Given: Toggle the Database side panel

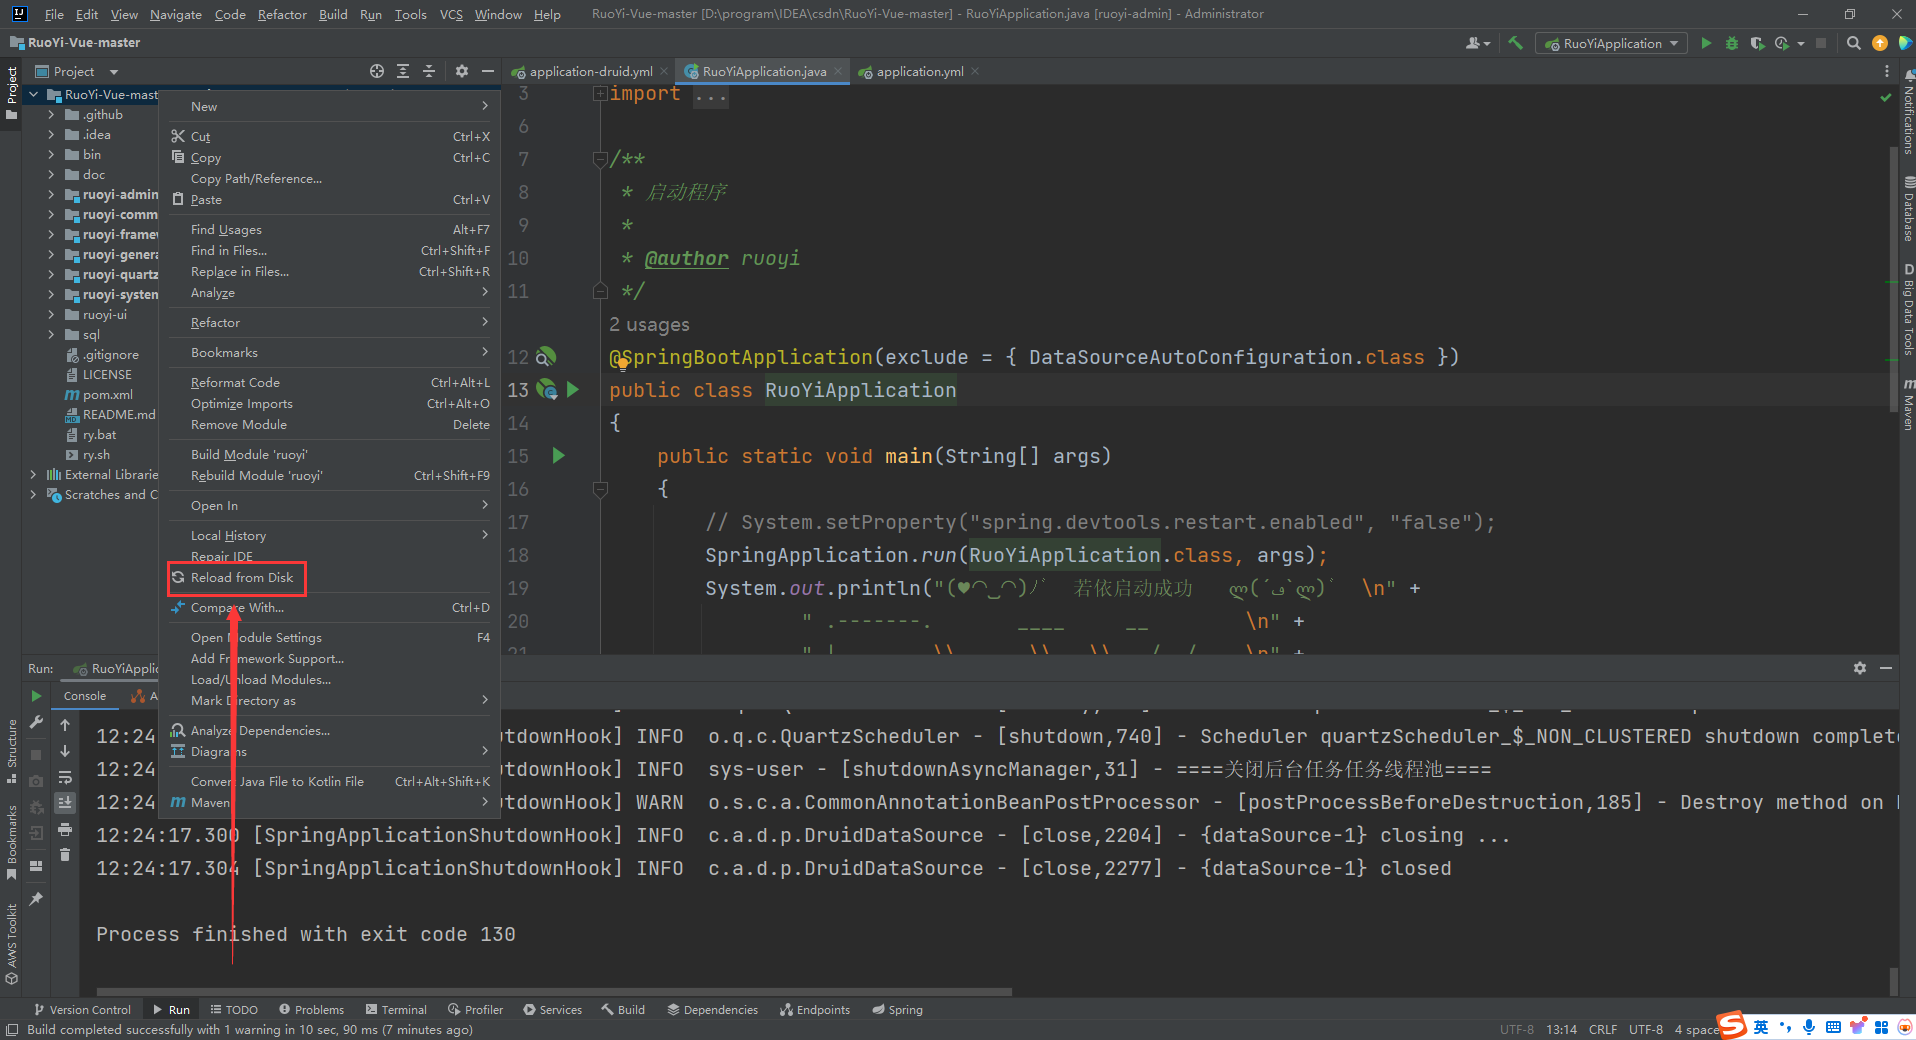Looking at the screenshot, I should (x=1907, y=209).
